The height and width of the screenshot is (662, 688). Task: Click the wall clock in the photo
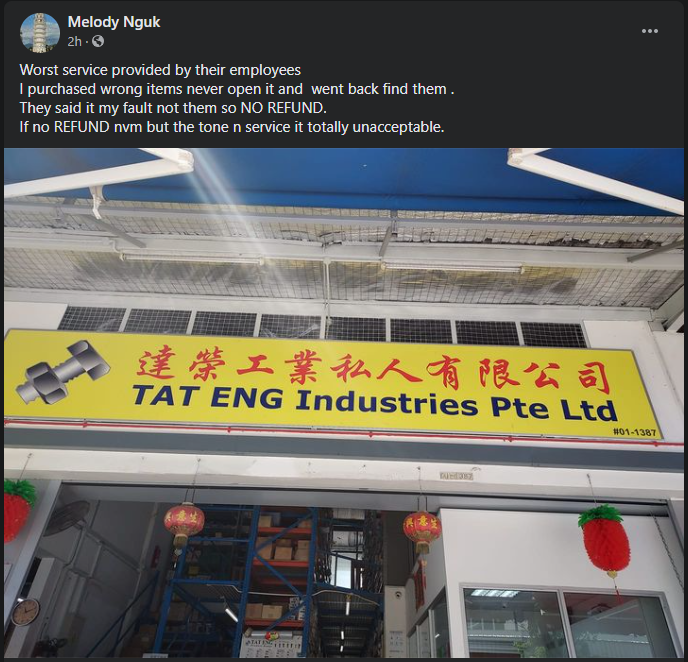tap(25, 612)
